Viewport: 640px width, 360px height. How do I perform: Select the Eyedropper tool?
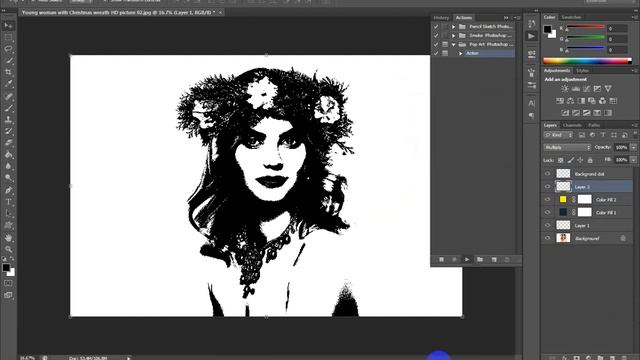coord(8,84)
